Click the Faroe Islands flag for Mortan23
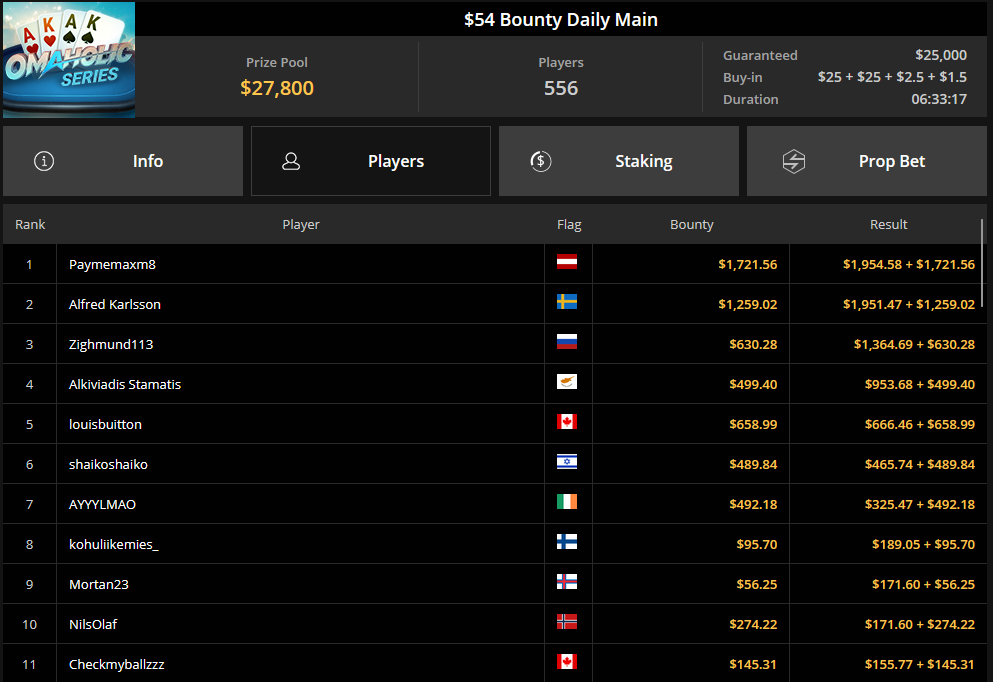Image resolution: width=993 pixels, height=682 pixels. pyautogui.click(x=567, y=581)
